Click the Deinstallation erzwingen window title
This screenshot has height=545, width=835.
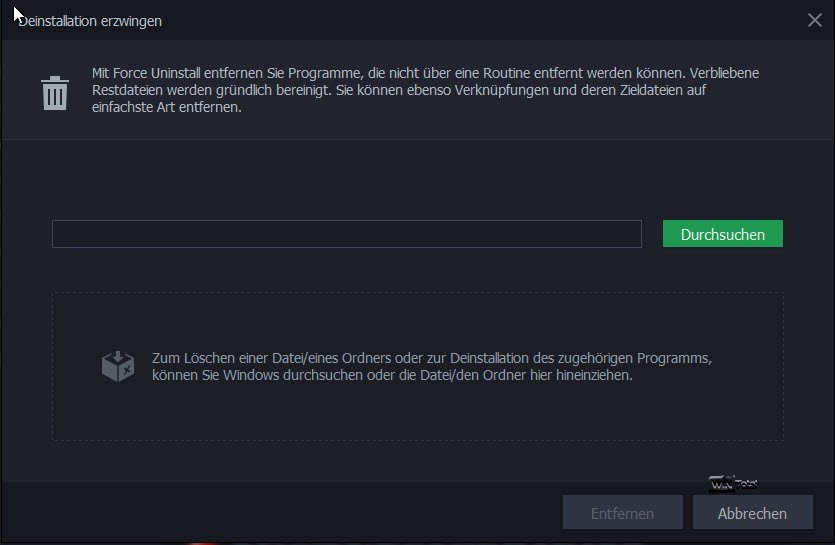pos(90,20)
